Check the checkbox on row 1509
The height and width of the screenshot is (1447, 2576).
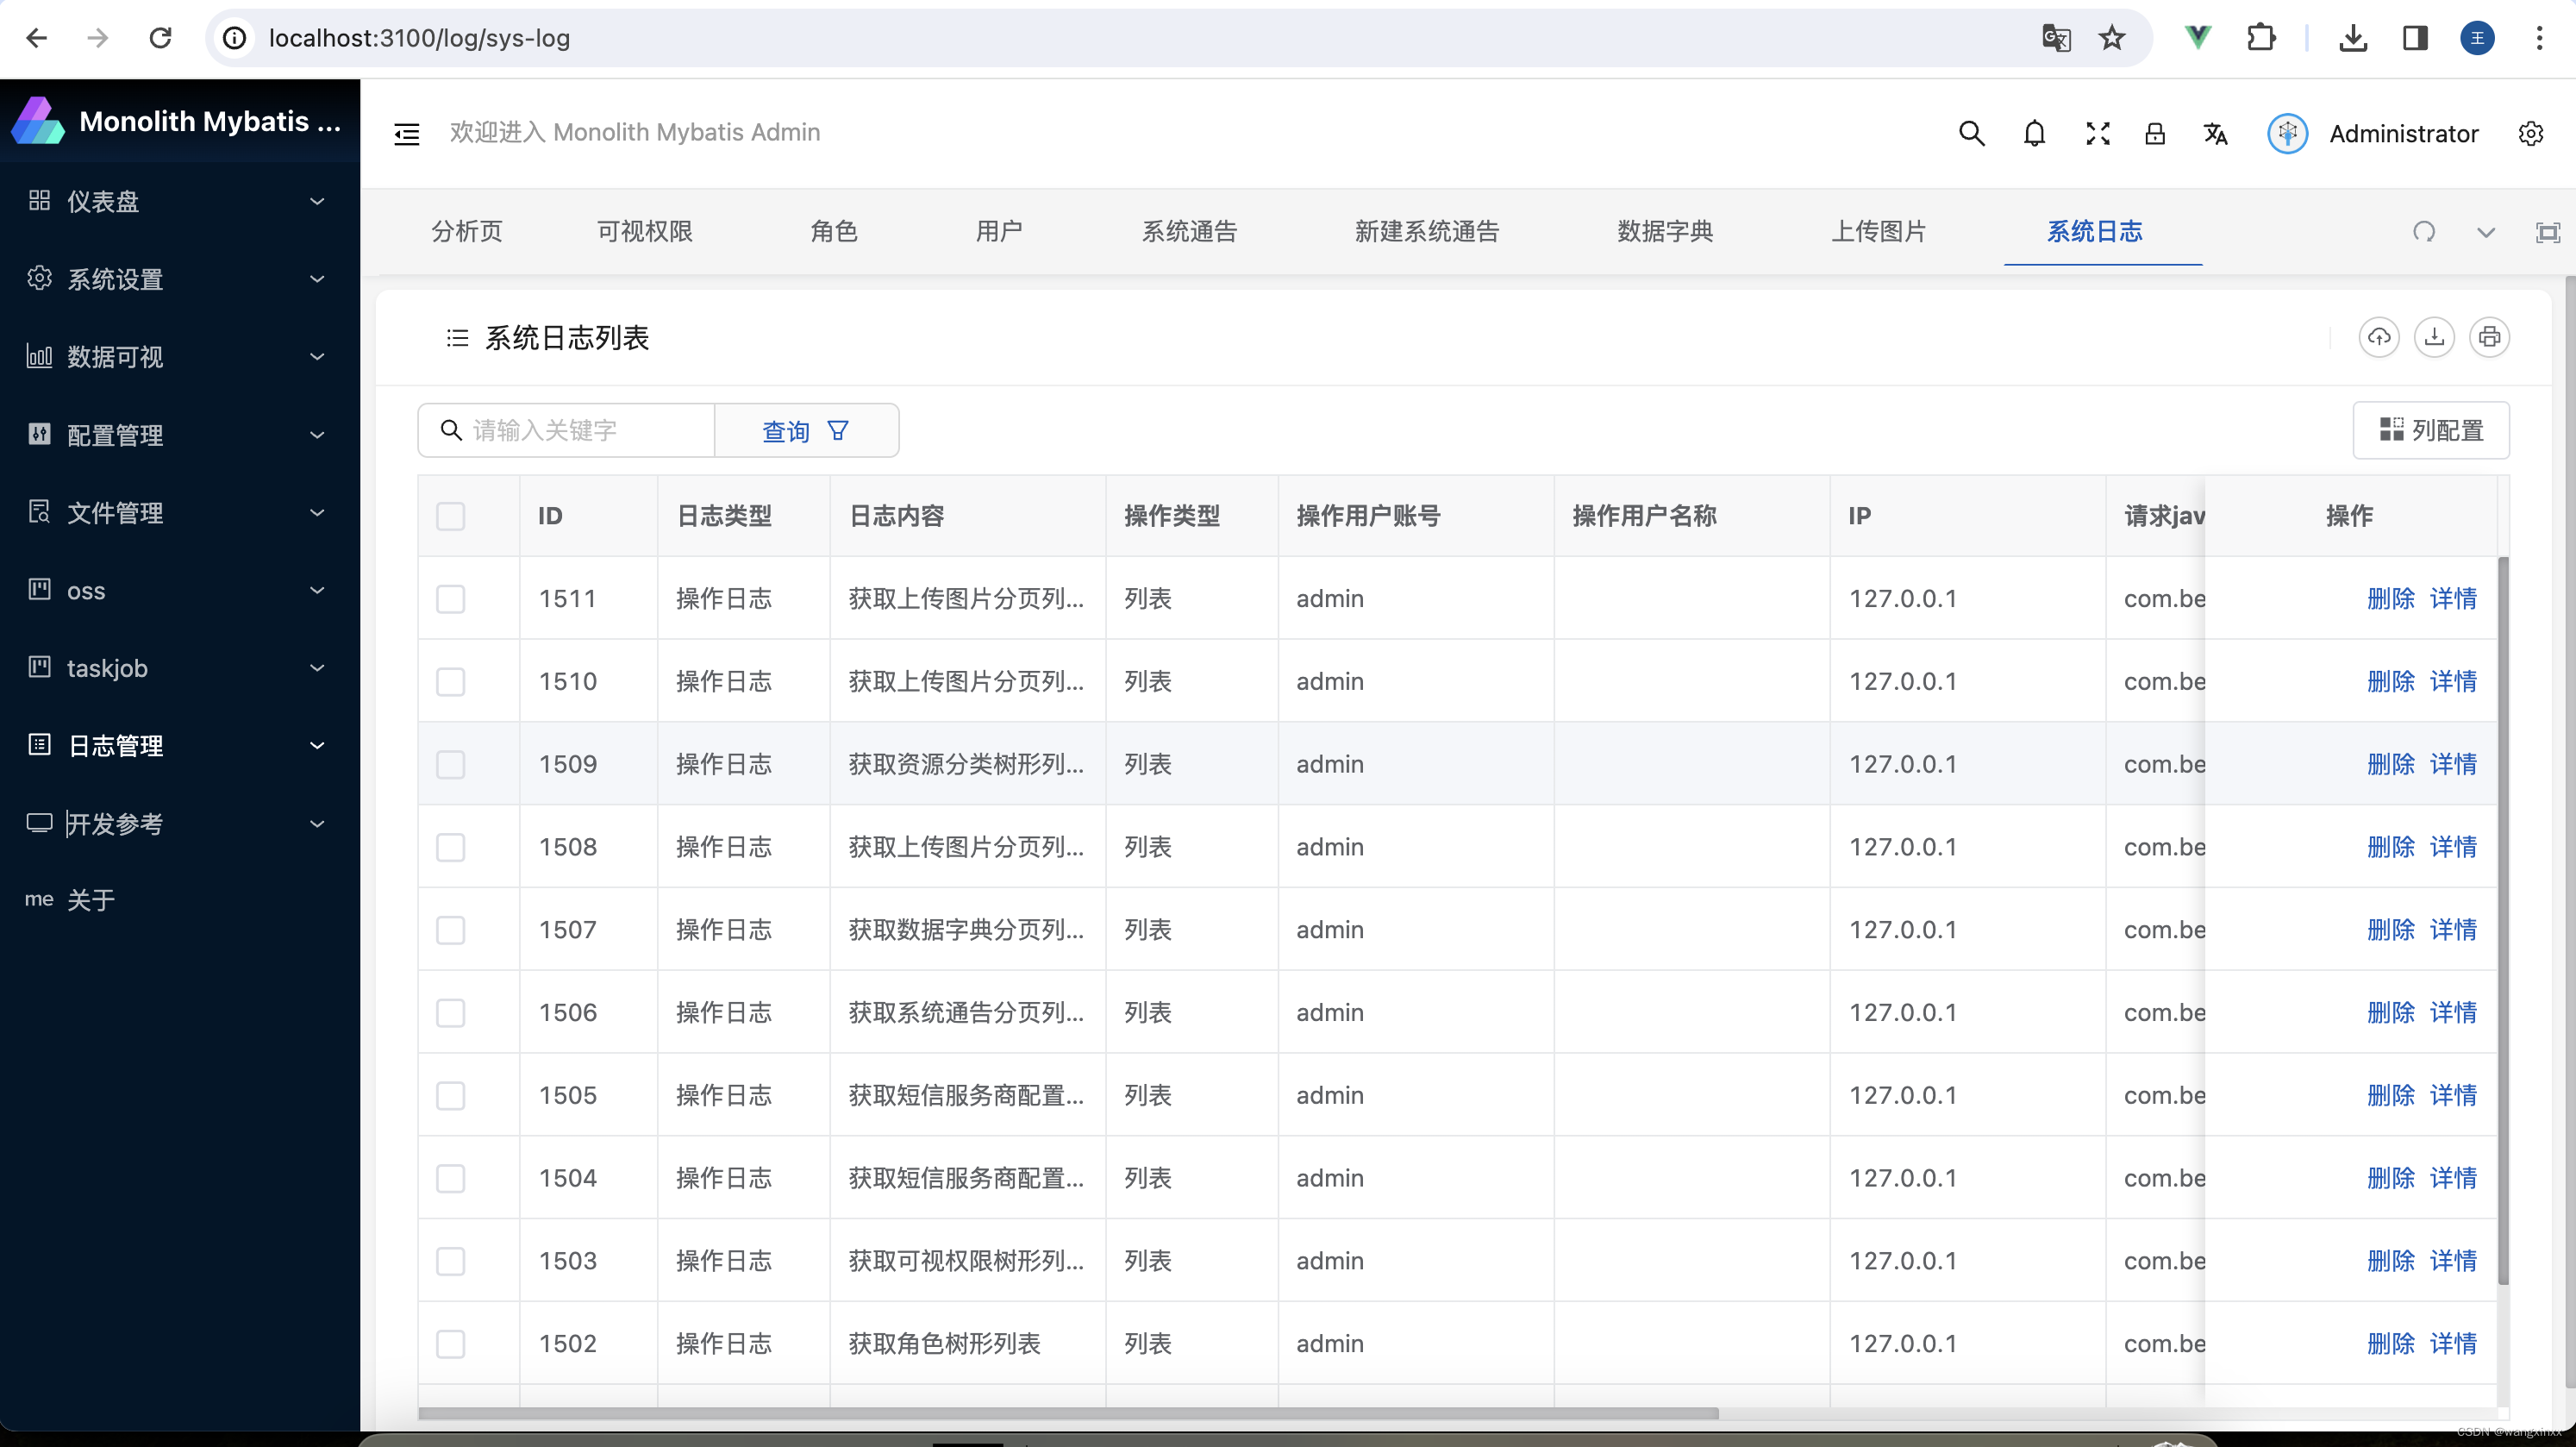(x=451, y=764)
